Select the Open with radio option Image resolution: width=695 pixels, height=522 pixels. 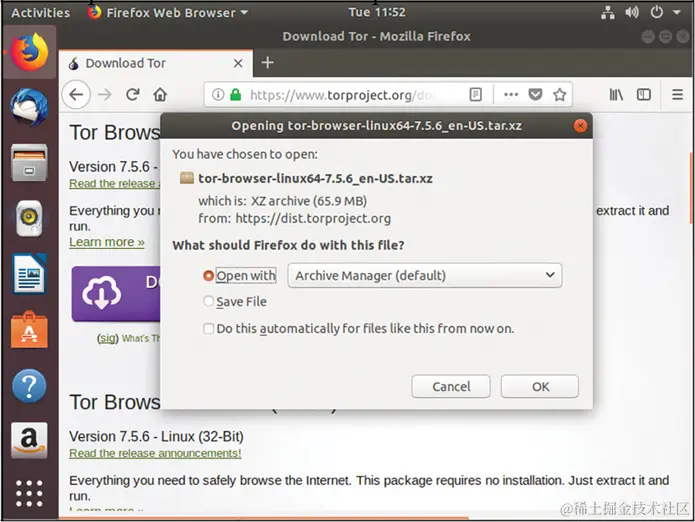coord(208,276)
